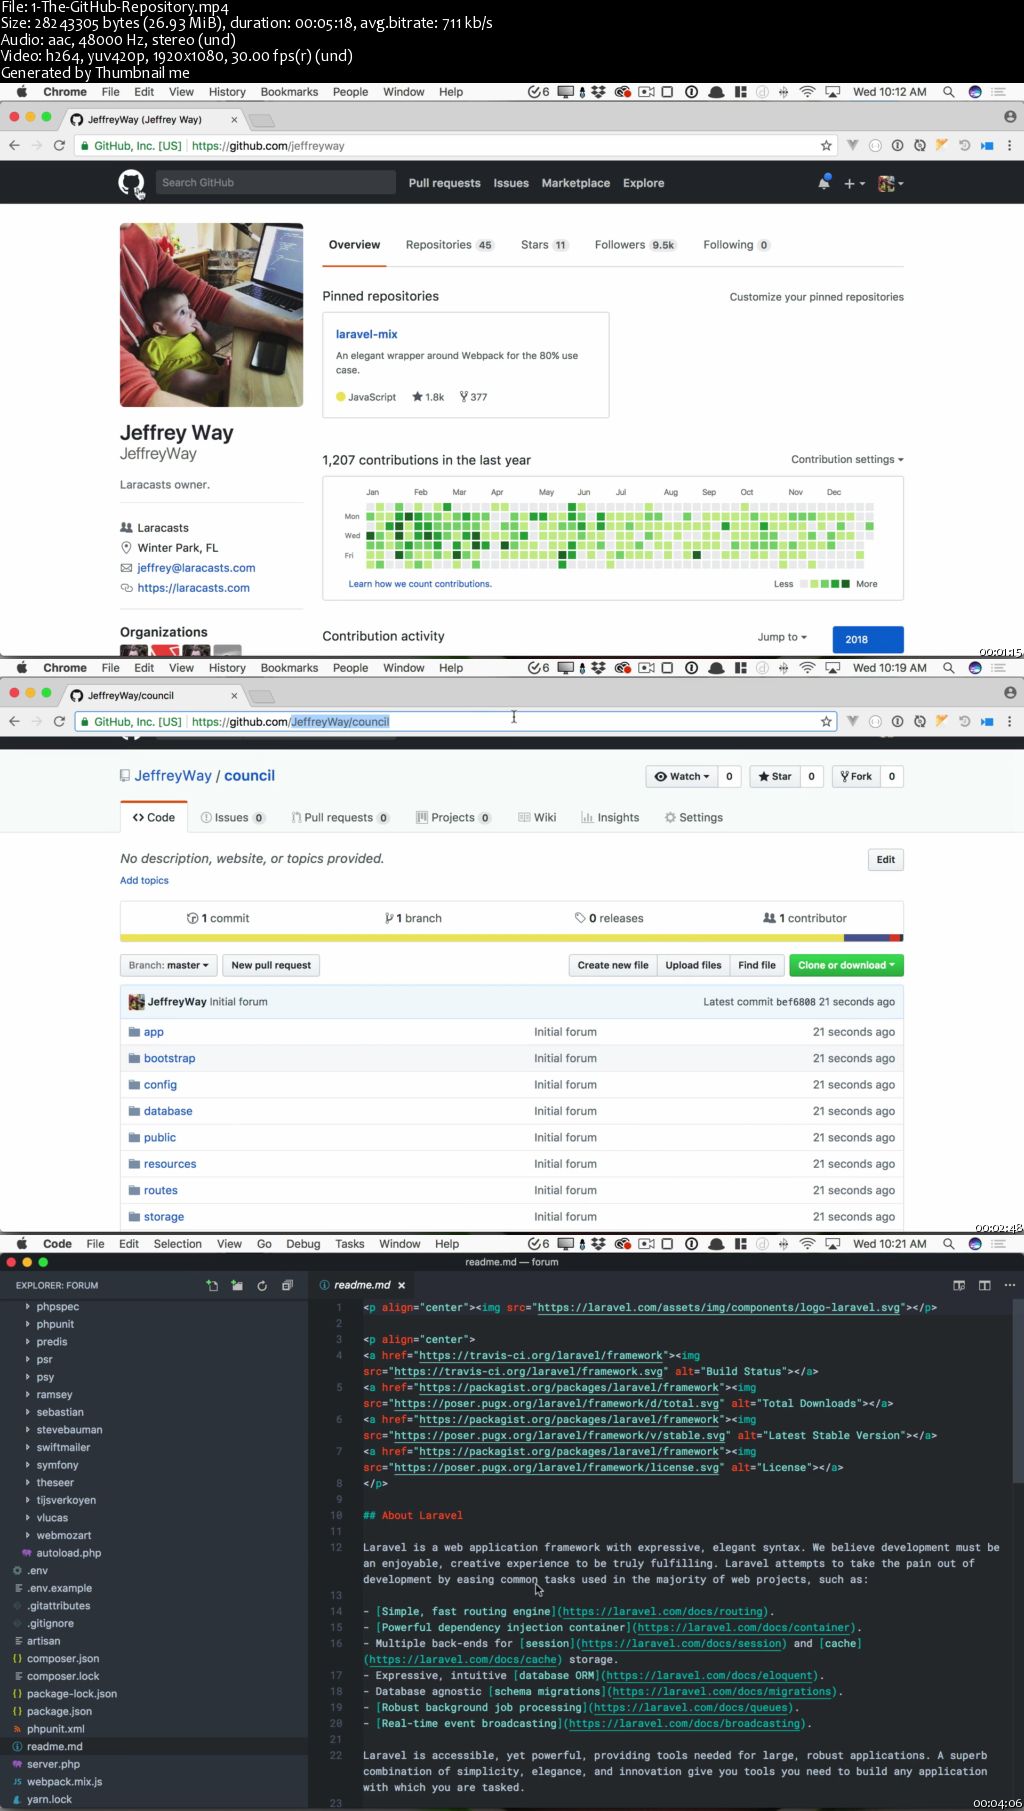1024x1811 pixels.
Task: Open the Tasks menu in VS Code
Action: coord(349,1244)
